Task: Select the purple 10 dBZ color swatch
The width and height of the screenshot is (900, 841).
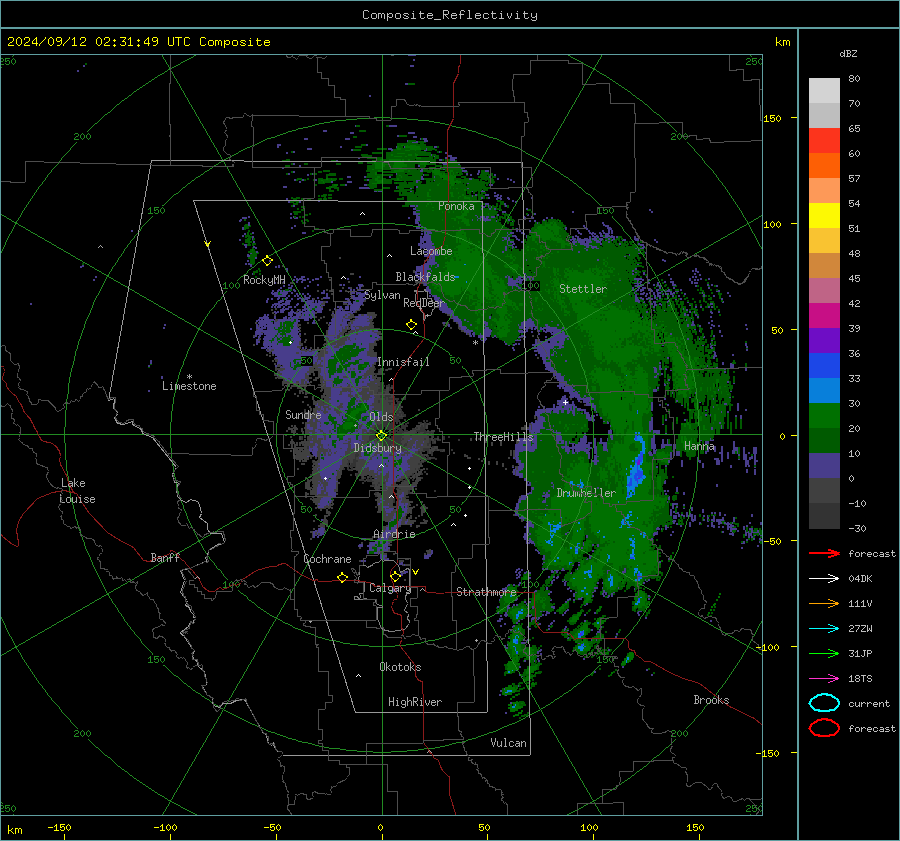Action: tap(824, 465)
